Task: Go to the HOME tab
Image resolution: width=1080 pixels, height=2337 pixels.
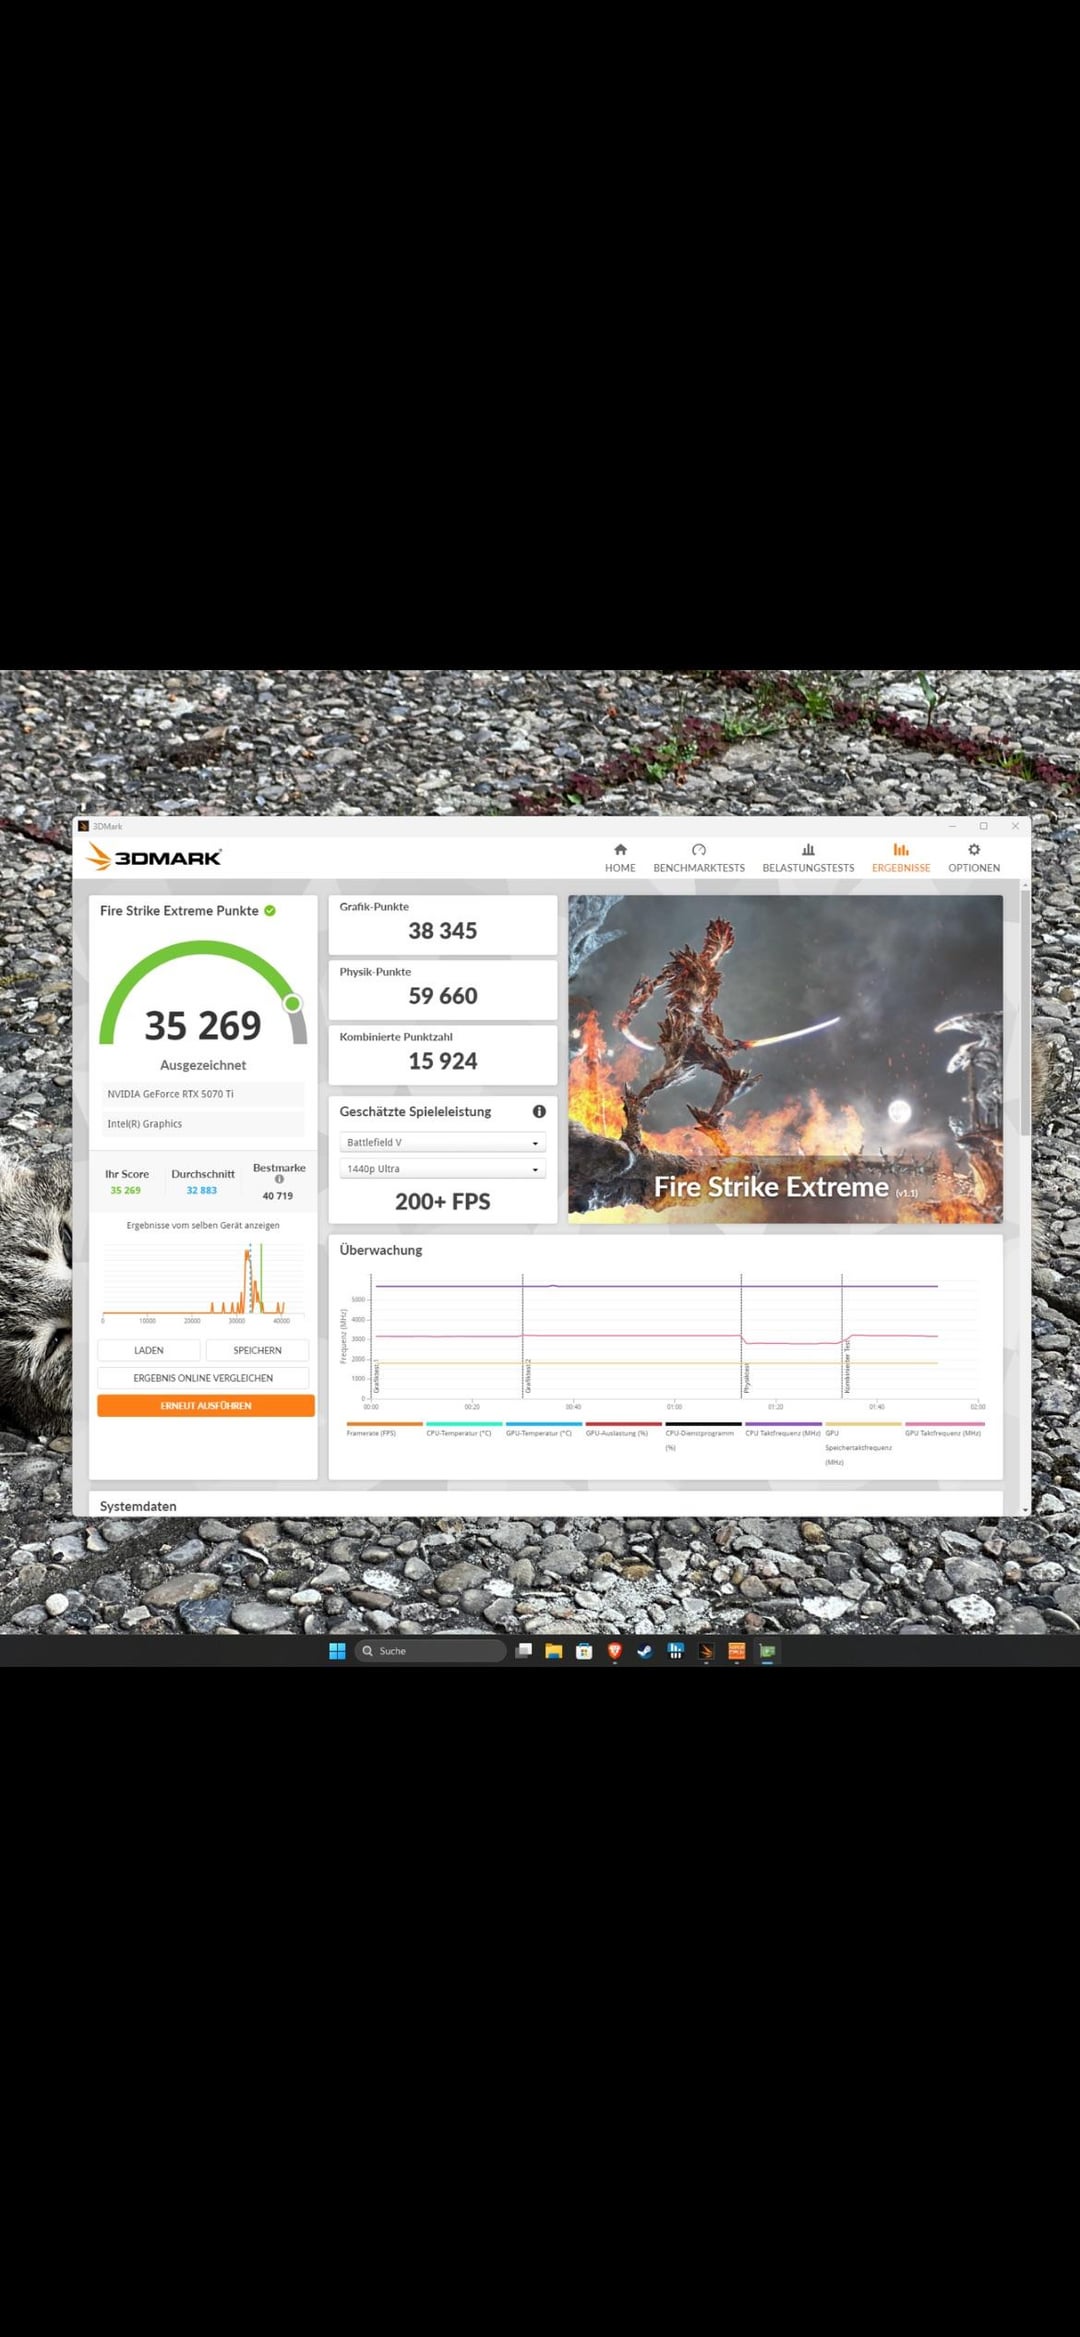Action: point(620,858)
